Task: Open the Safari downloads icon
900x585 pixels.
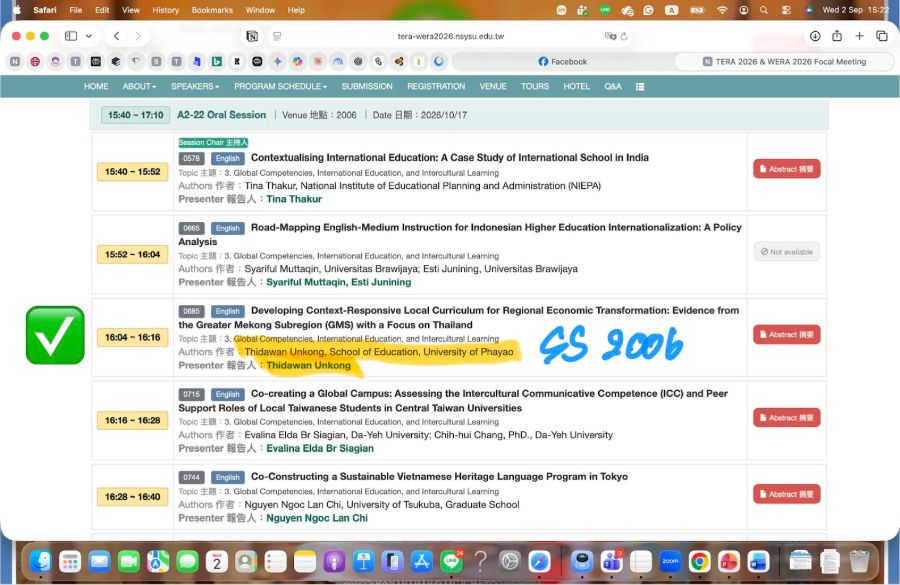Action: 815,36
